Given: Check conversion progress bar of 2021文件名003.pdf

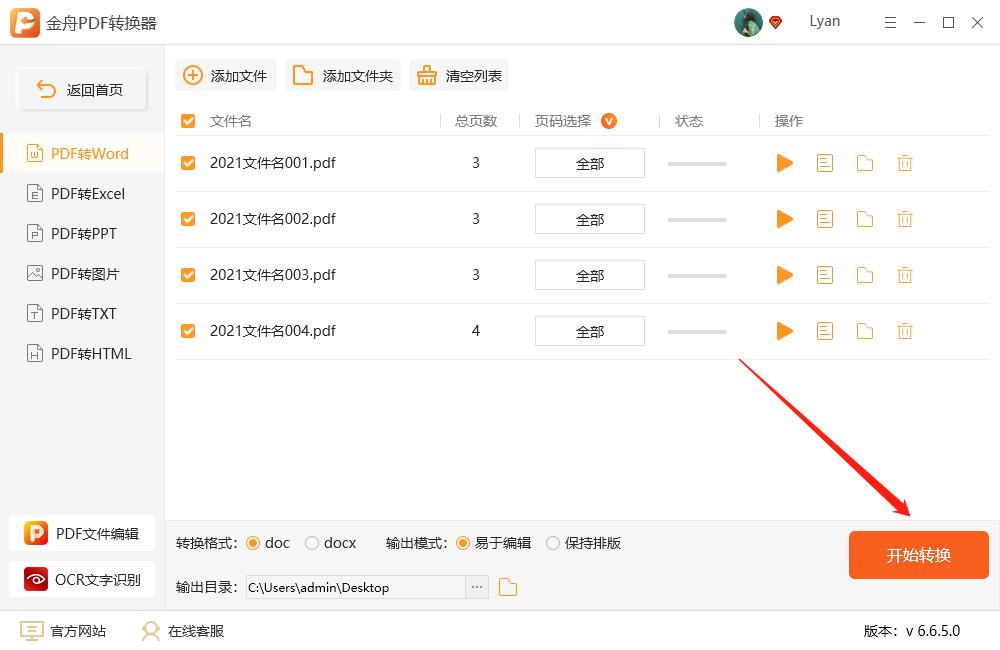Looking at the screenshot, I should (696, 274).
